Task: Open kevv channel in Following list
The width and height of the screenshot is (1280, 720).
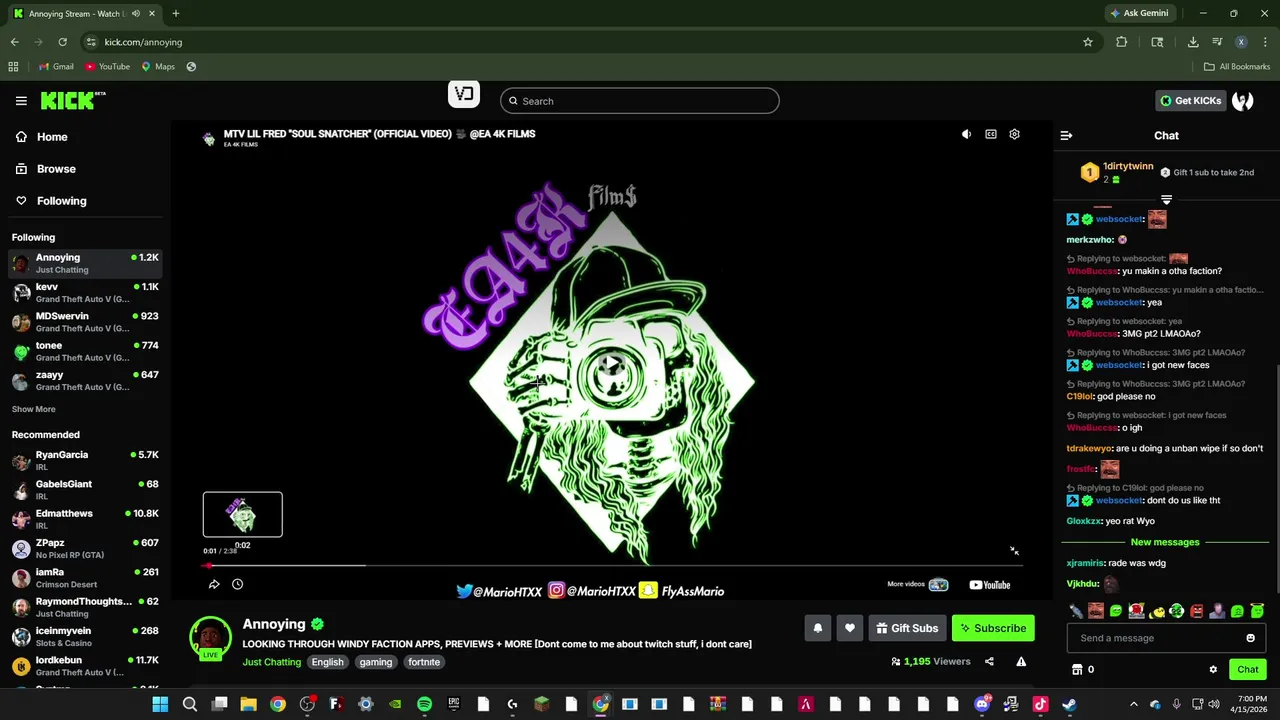Action: pos(85,293)
